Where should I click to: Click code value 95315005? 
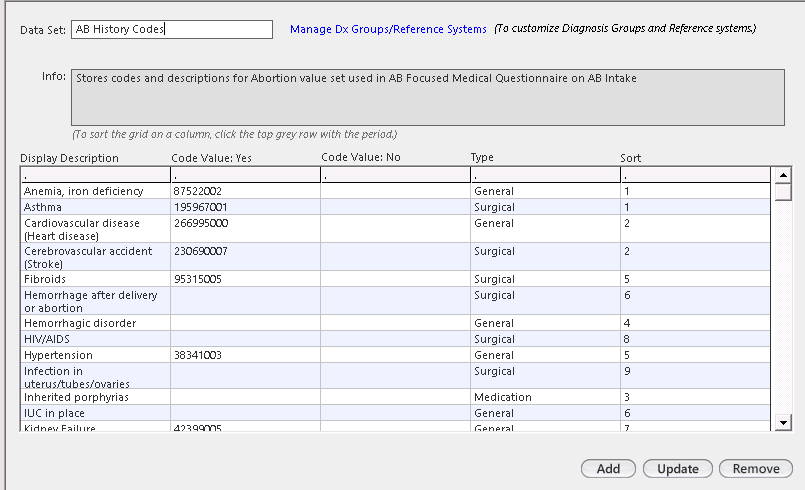245,279
